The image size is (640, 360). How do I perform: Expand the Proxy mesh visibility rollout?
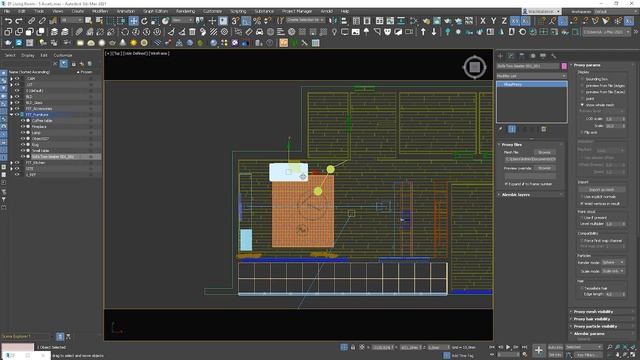click(x=602, y=311)
